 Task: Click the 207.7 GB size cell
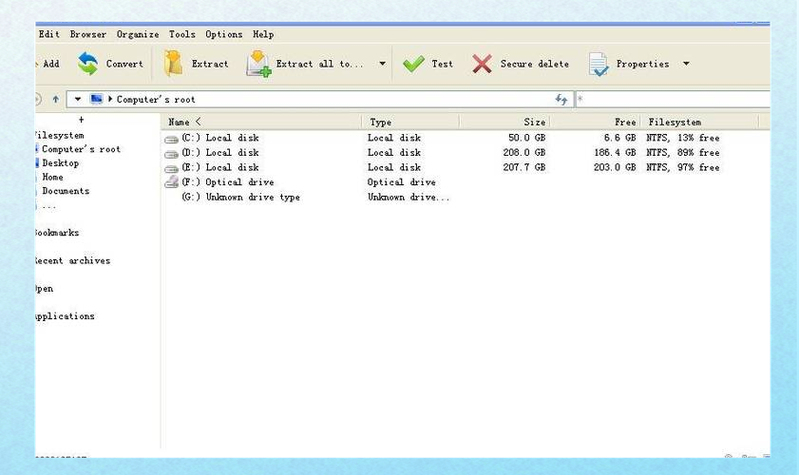(524, 167)
